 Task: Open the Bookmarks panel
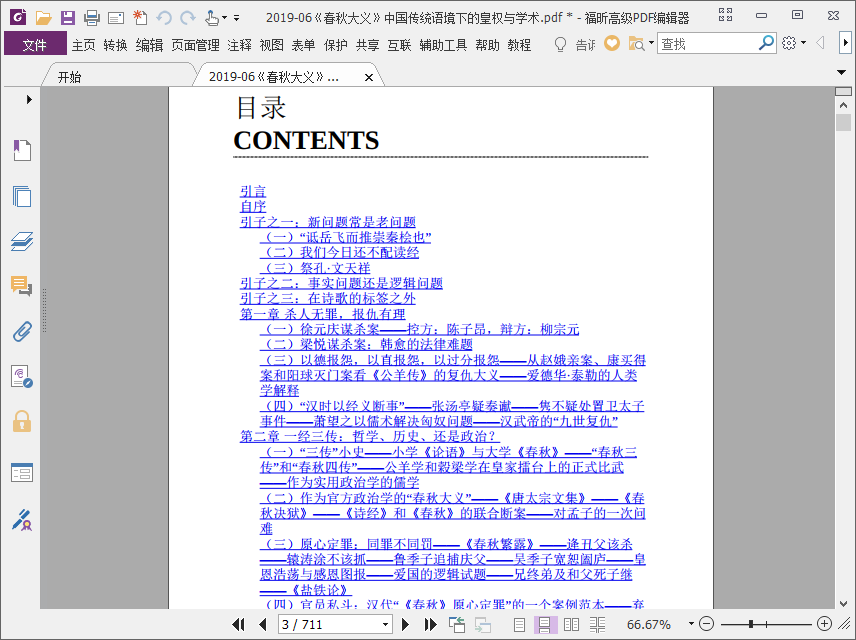pyautogui.click(x=22, y=150)
